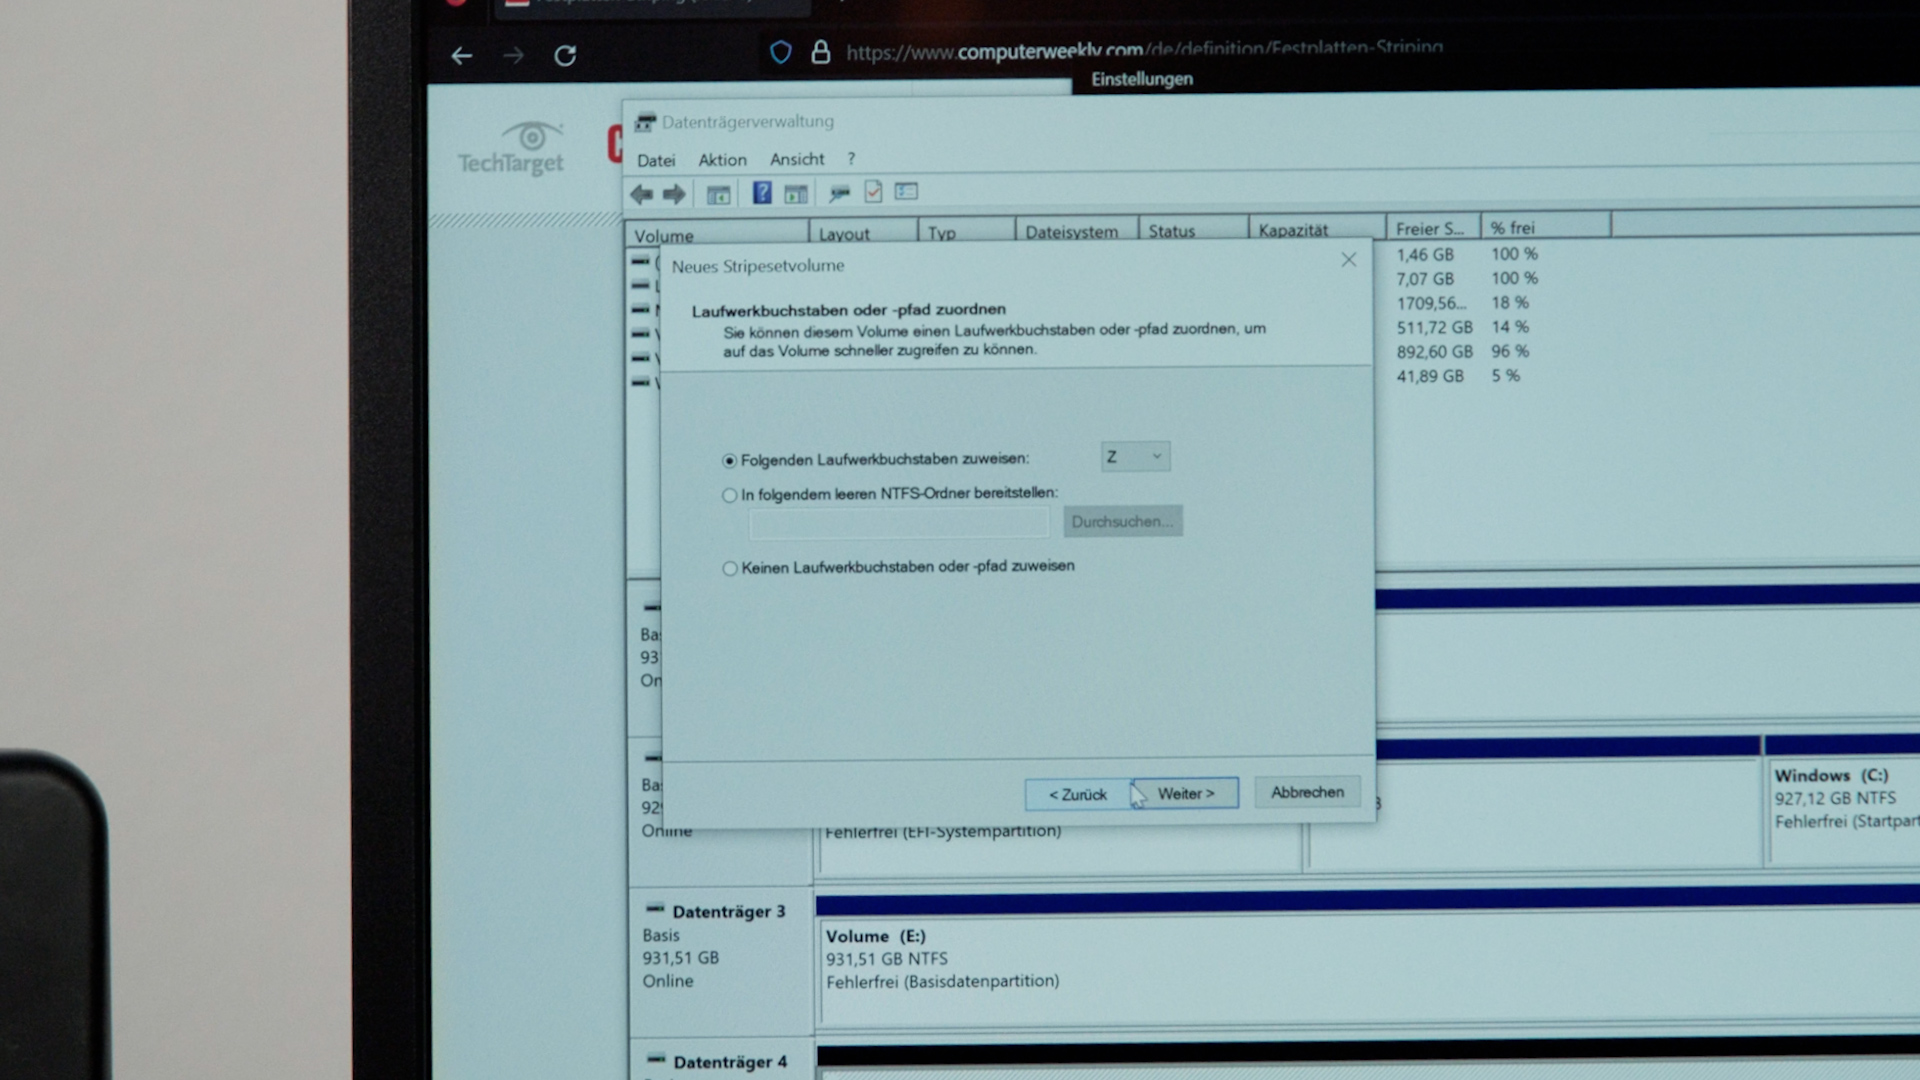
Task: Sort by the % frei column header
Action: click(x=1546, y=227)
